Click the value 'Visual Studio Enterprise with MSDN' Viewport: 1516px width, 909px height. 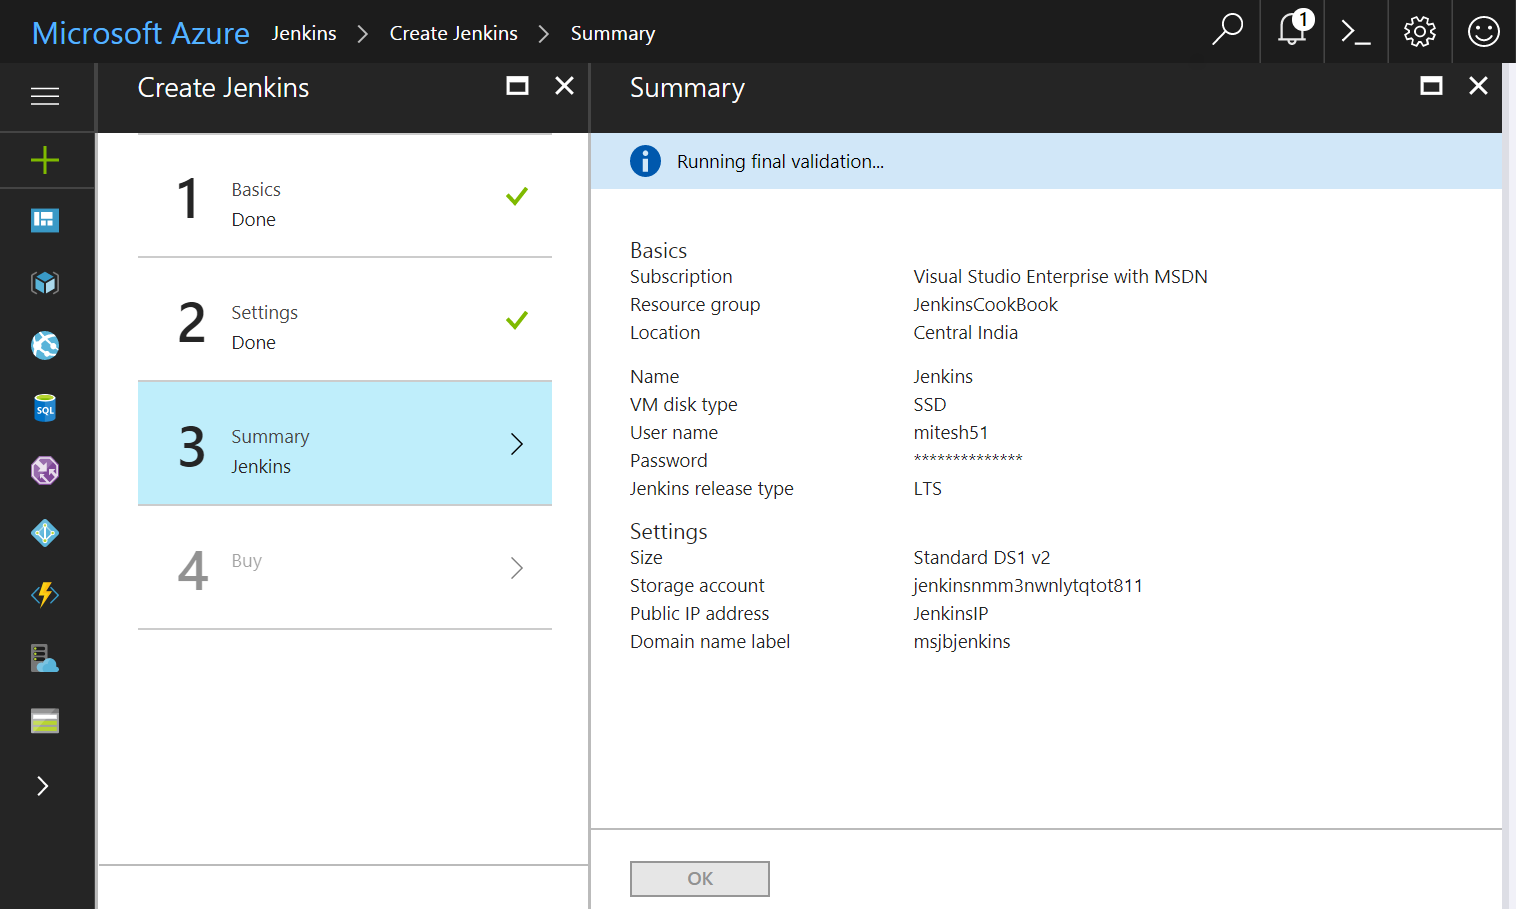point(1060,276)
